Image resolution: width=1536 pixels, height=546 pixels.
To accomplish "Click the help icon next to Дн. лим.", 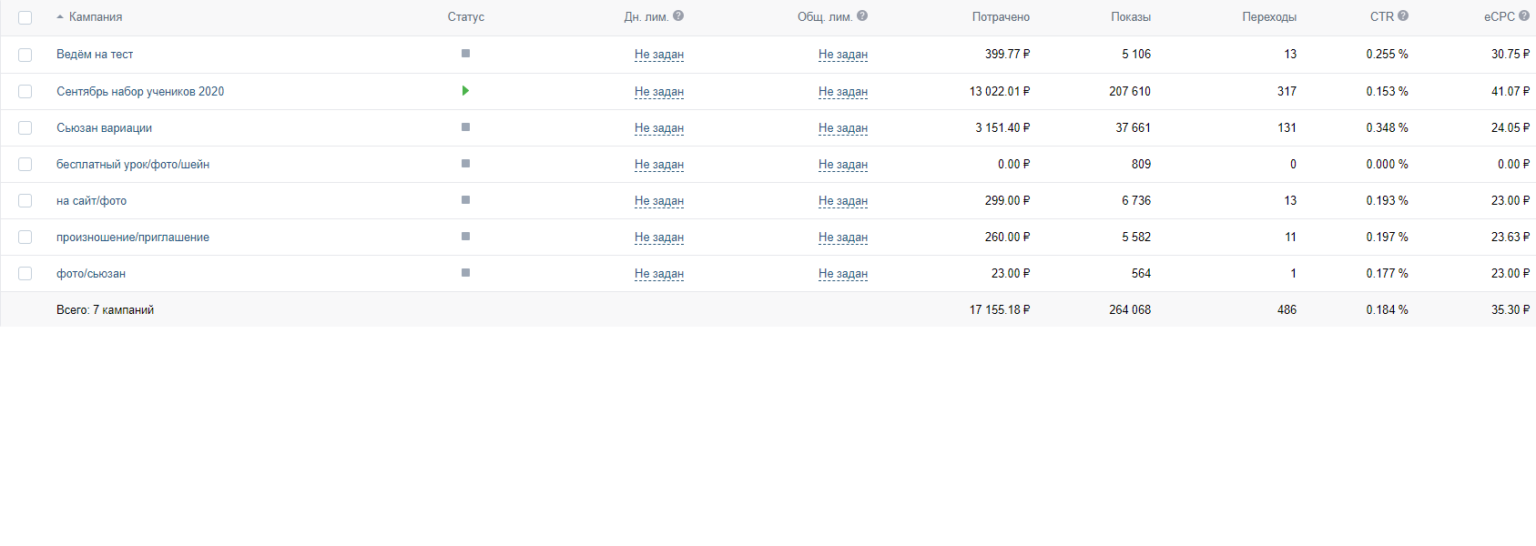I will pos(679,16).
